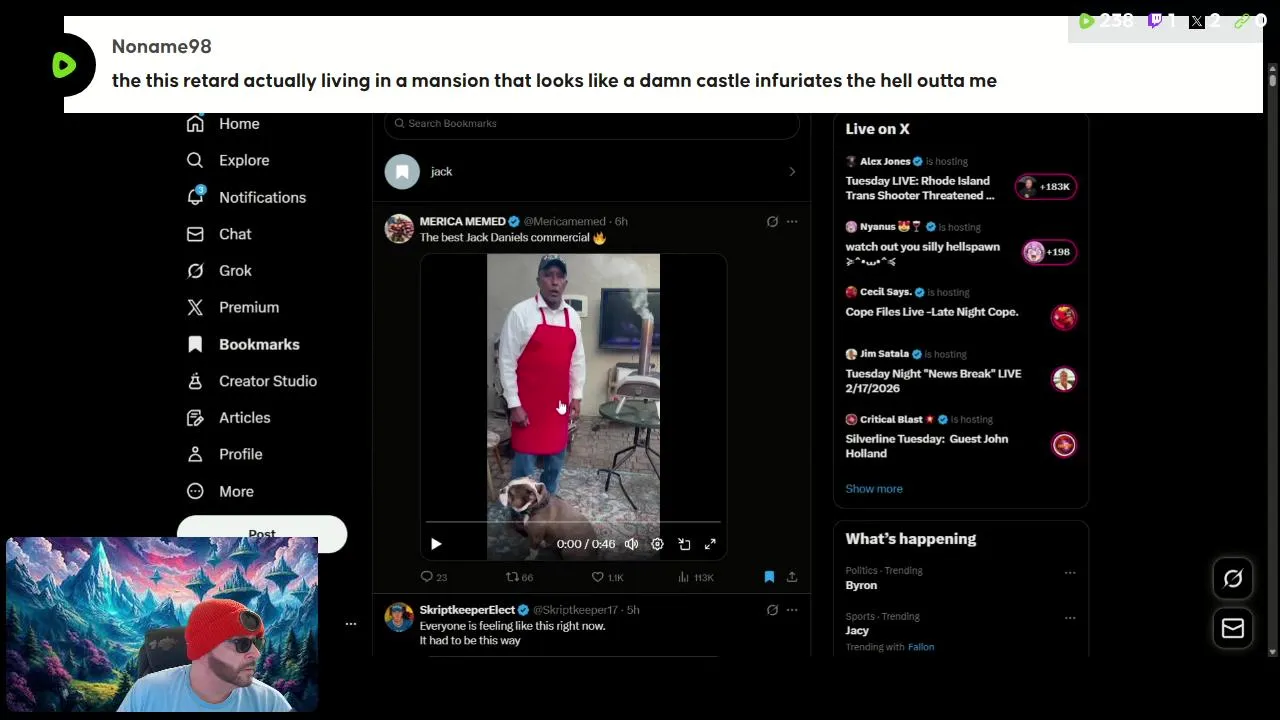Open more options on MERICA MEMED post
Viewport: 1280px width, 720px height.
[x=792, y=221]
